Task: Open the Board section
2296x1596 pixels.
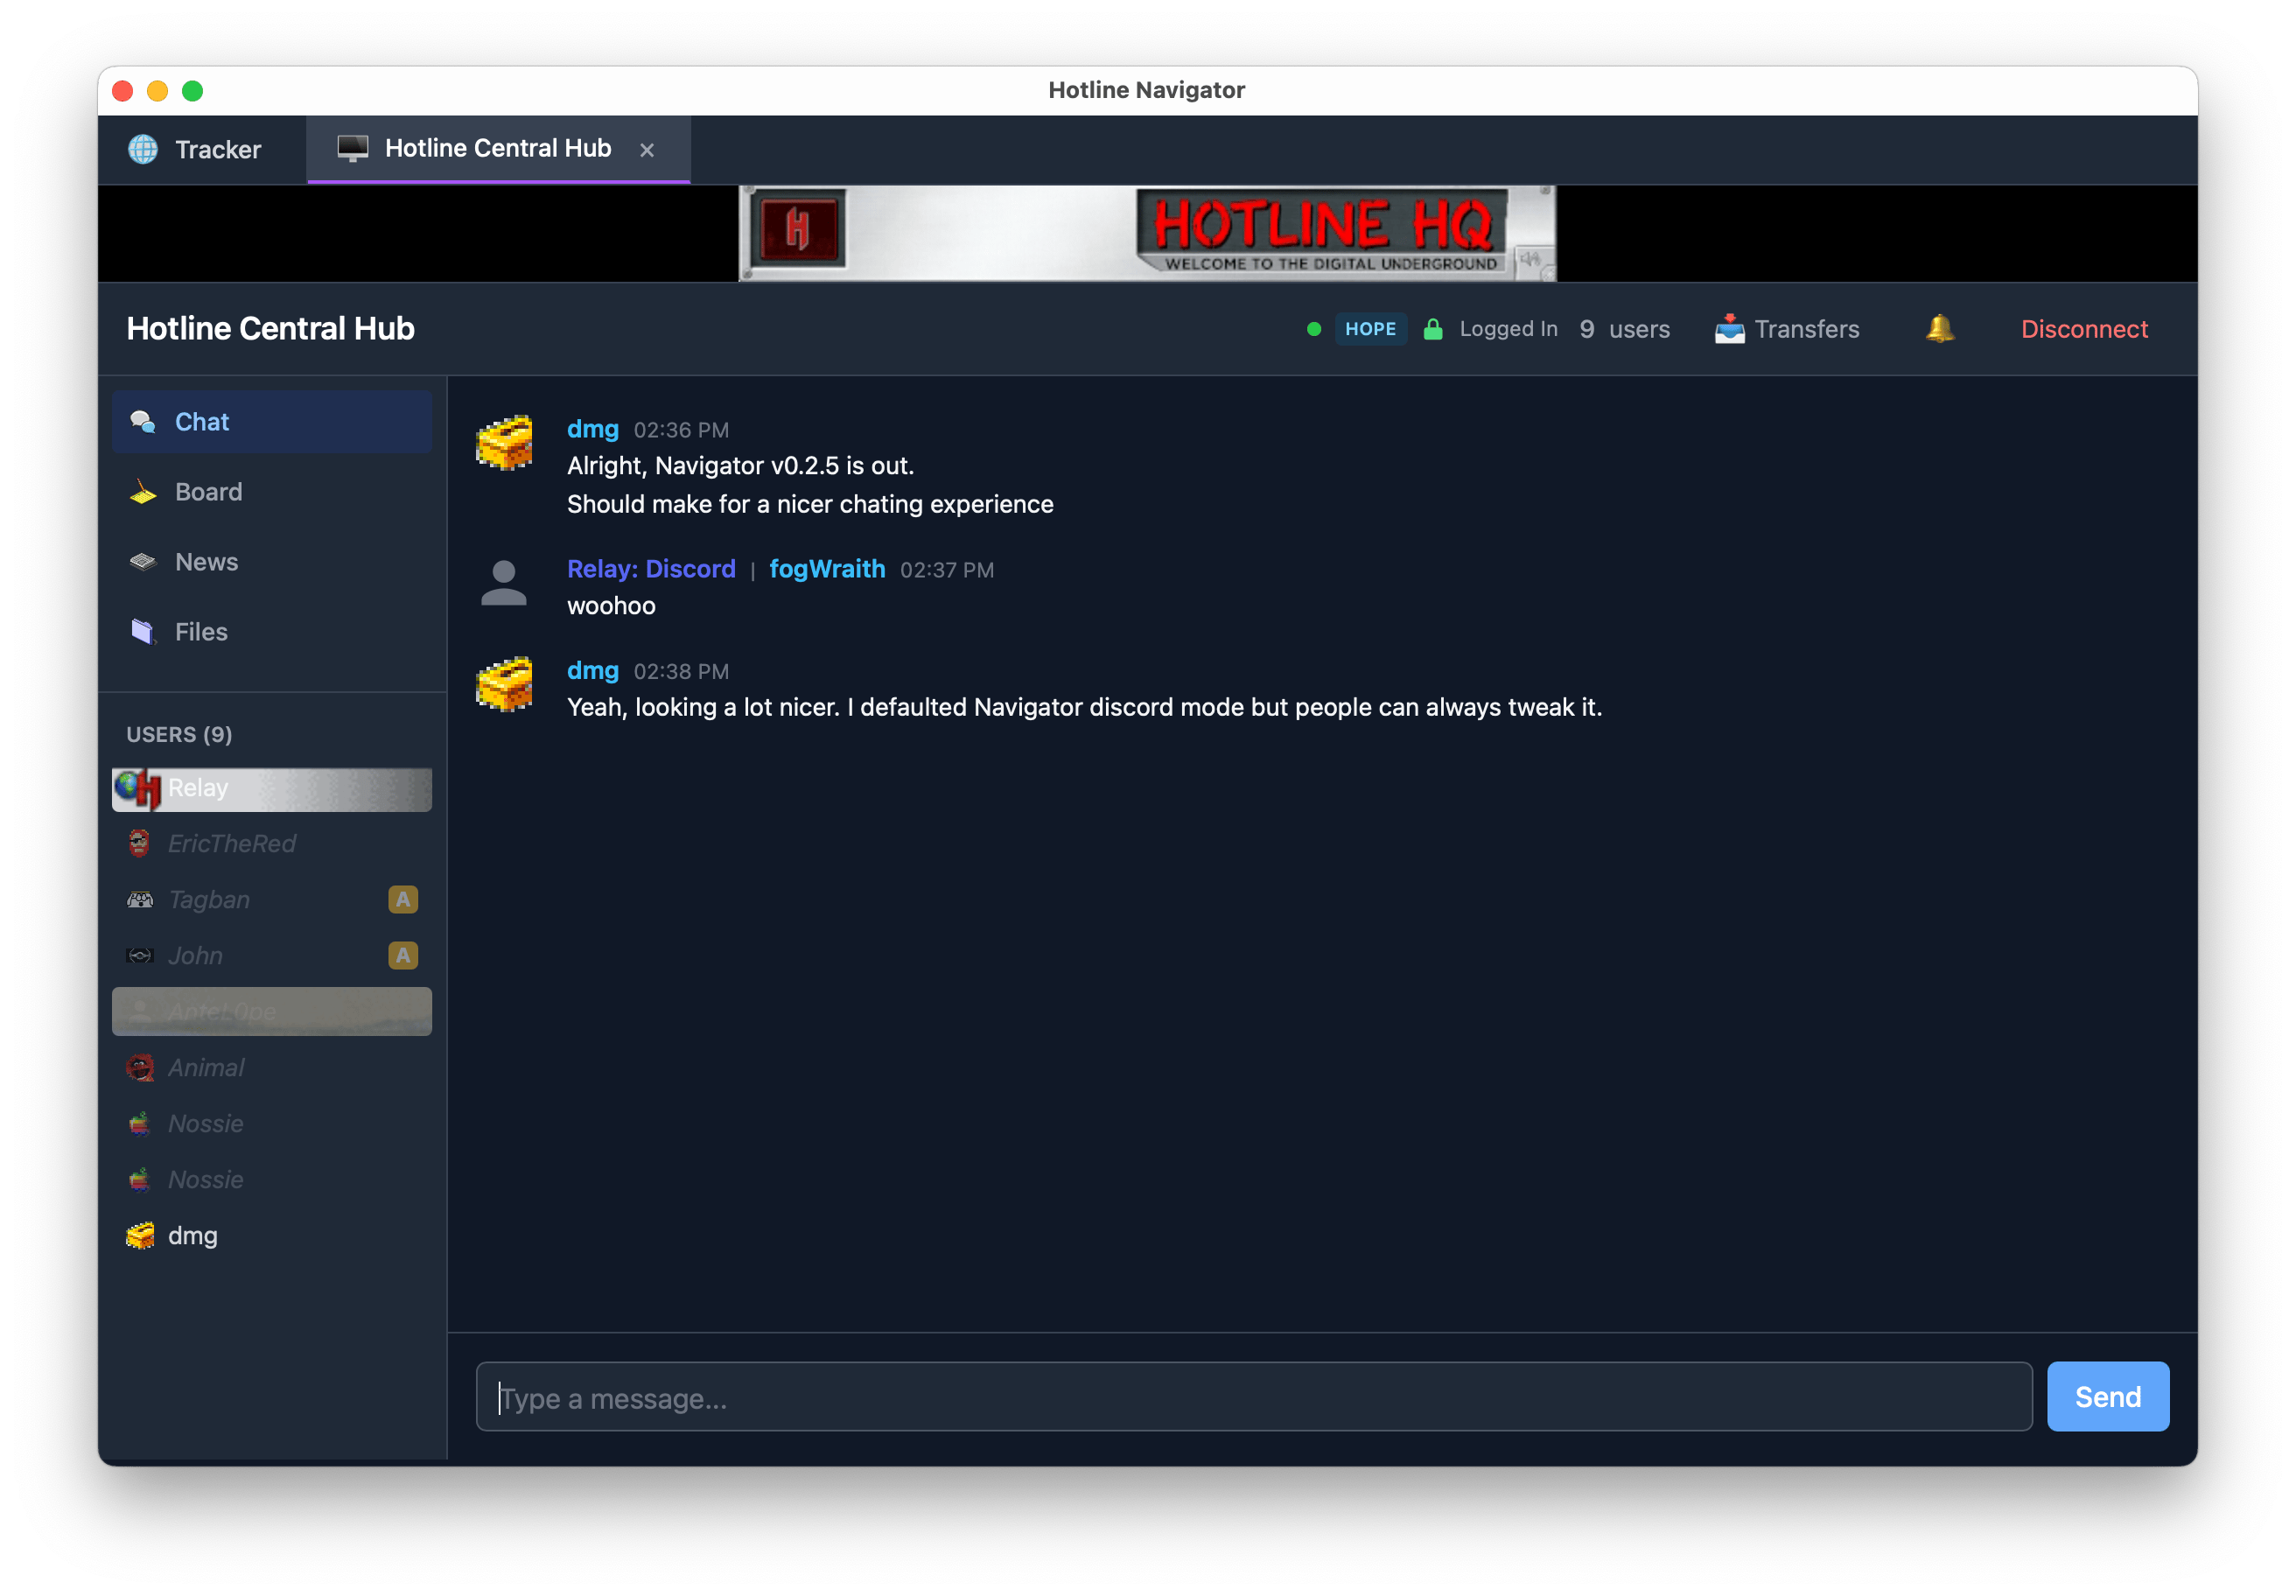Action: coord(272,492)
